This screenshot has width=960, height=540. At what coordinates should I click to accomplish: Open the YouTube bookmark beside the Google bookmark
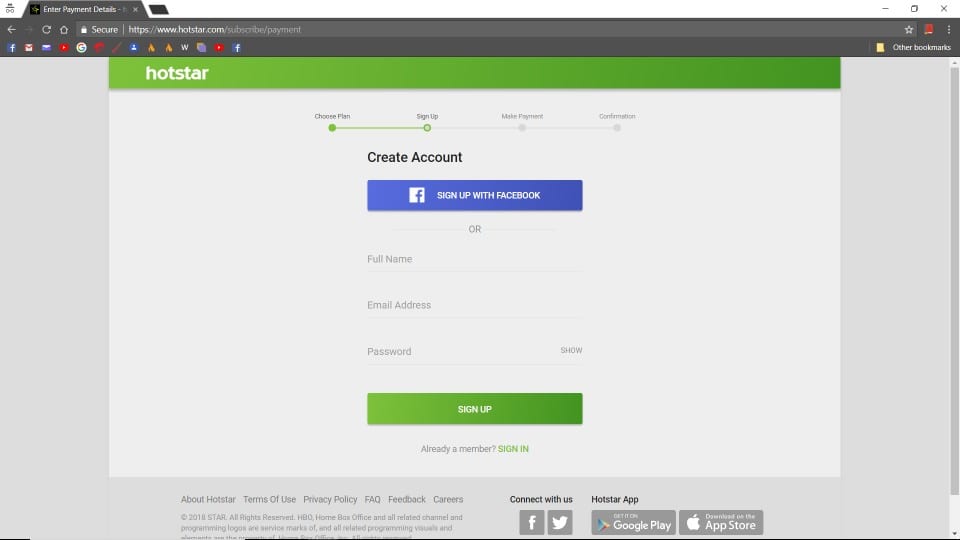click(x=64, y=47)
